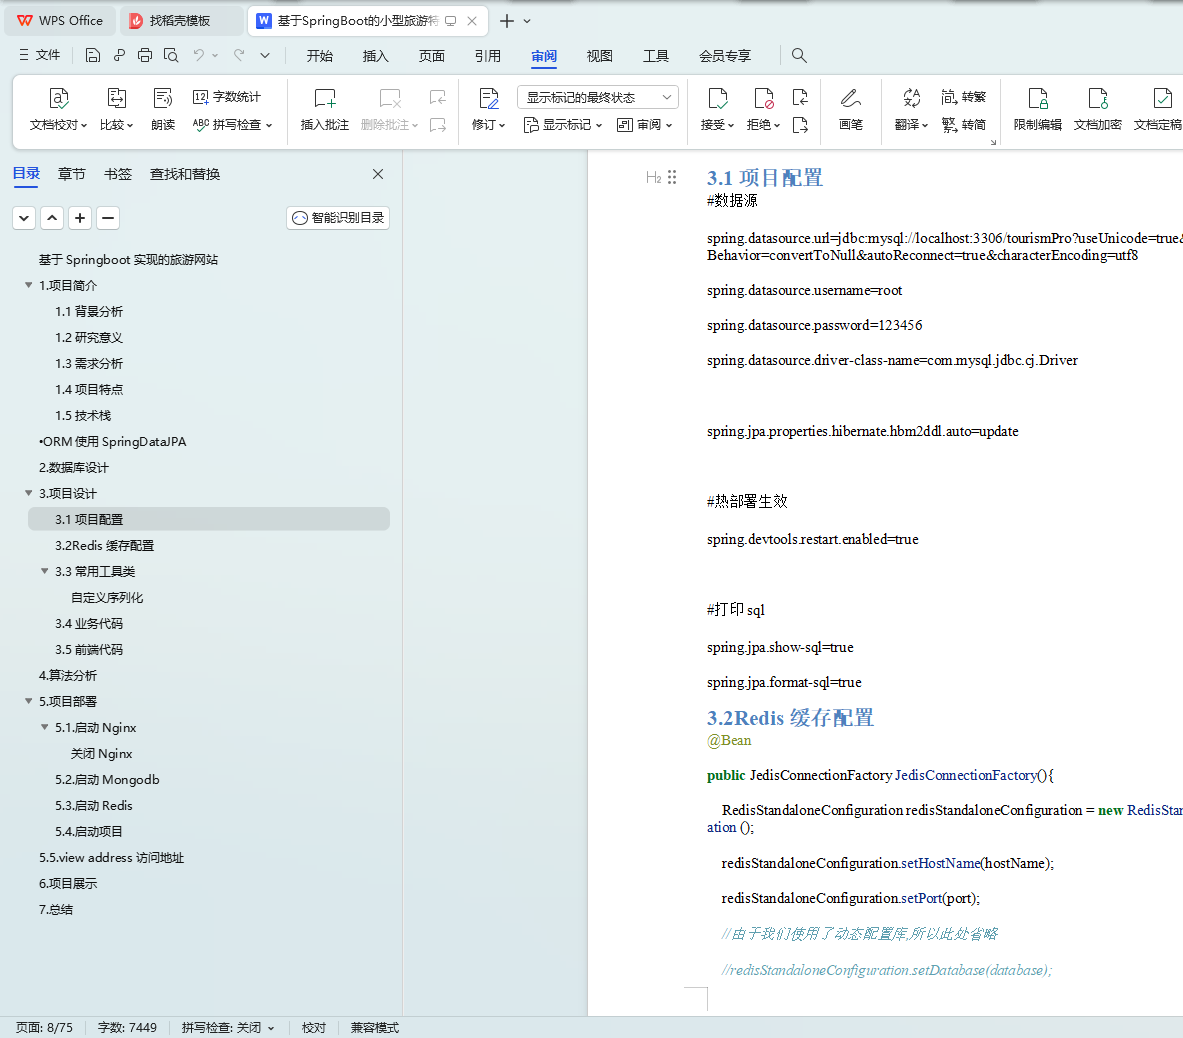This screenshot has height=1038, width=1183.
Task: Switch to the WPS Office home tab
Action: [x=60, y=21]
